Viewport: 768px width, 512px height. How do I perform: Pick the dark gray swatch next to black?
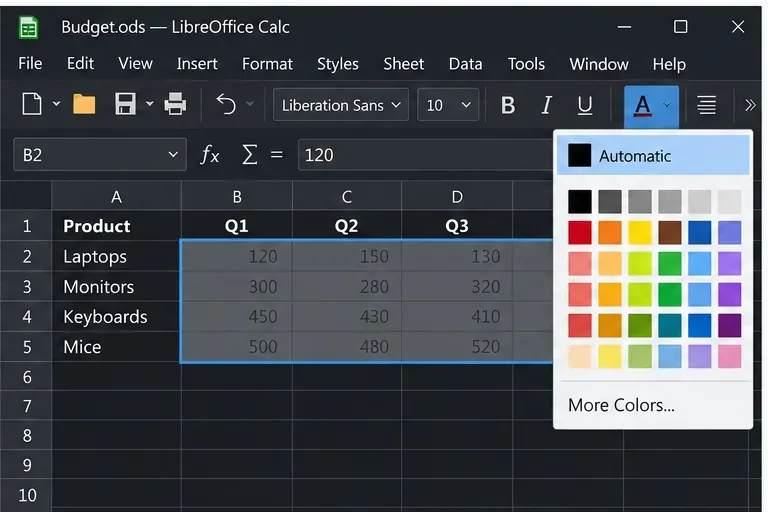(610, 201)
